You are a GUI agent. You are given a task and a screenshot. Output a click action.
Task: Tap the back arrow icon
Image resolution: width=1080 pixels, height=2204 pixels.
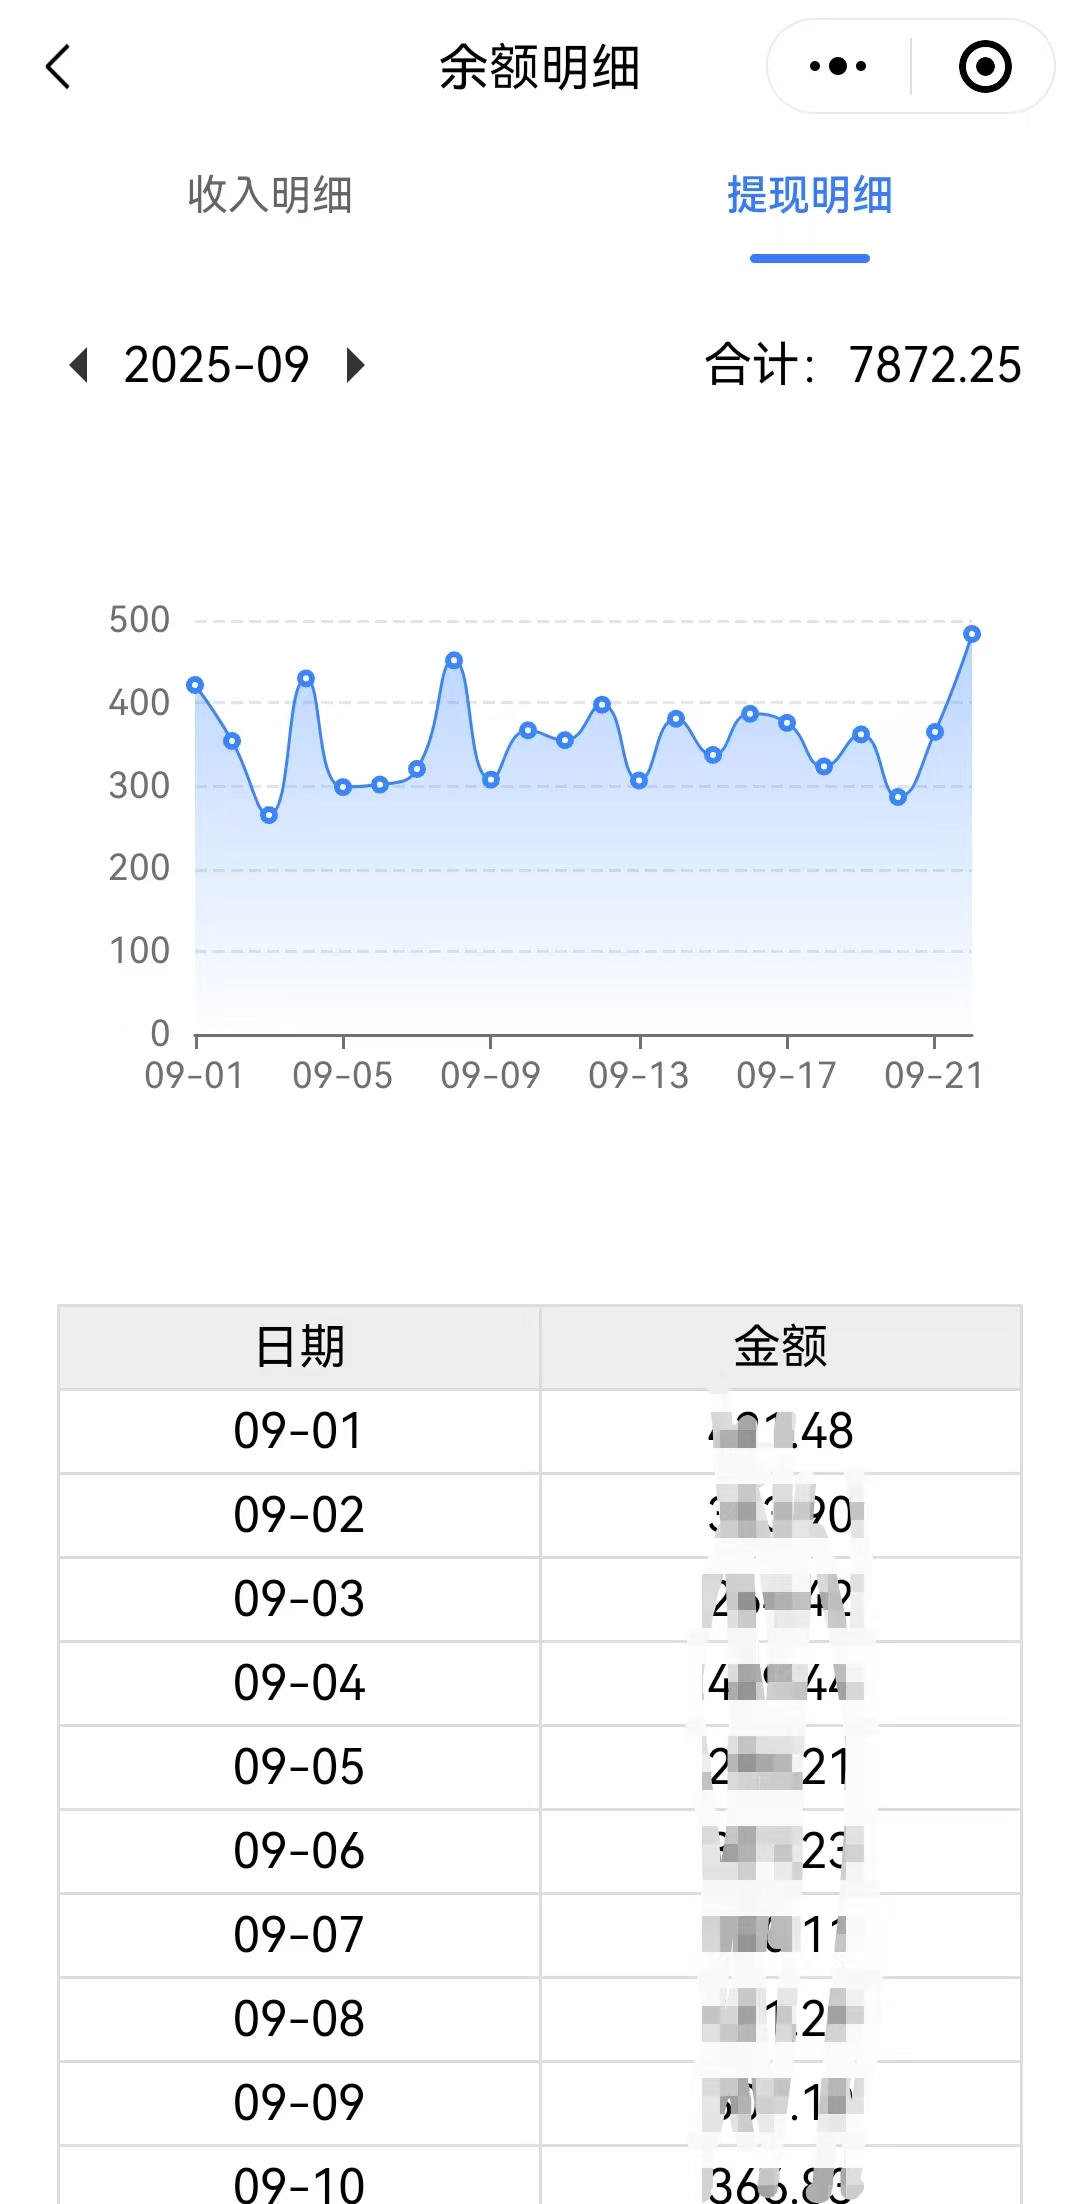tap(58, 67)
